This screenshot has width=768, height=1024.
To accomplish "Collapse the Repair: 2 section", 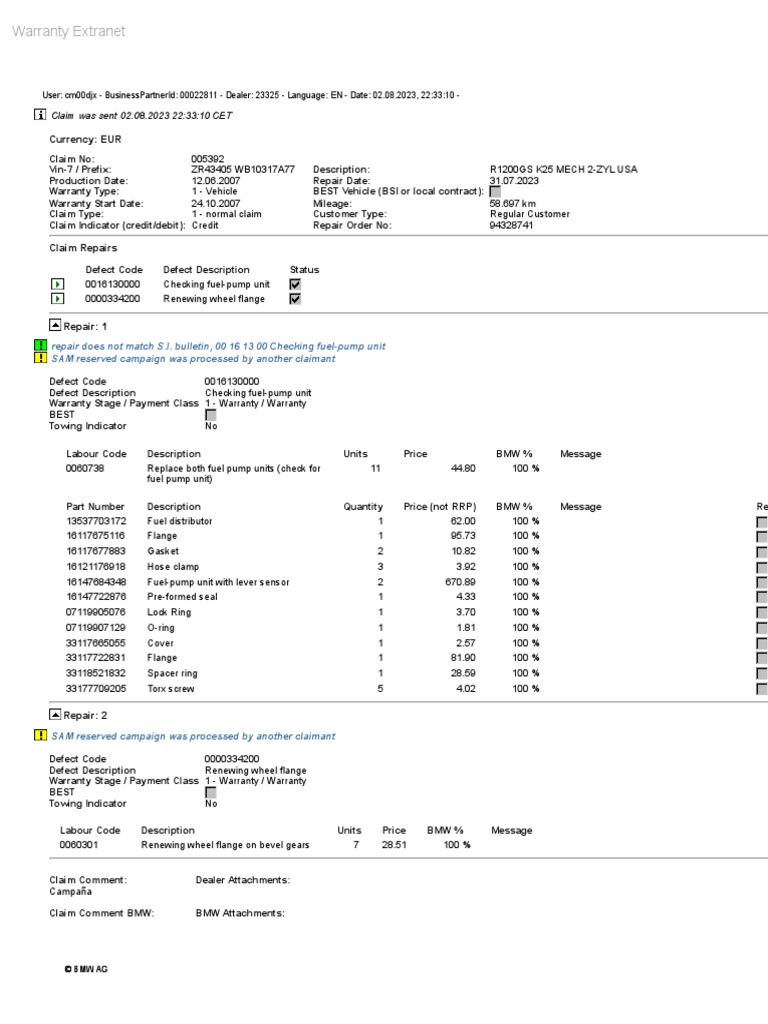I will [55, 714].
